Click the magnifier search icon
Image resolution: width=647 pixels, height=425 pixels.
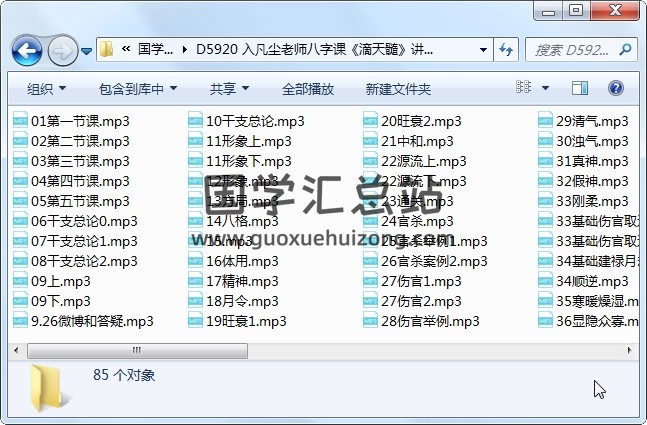(626, 50)
